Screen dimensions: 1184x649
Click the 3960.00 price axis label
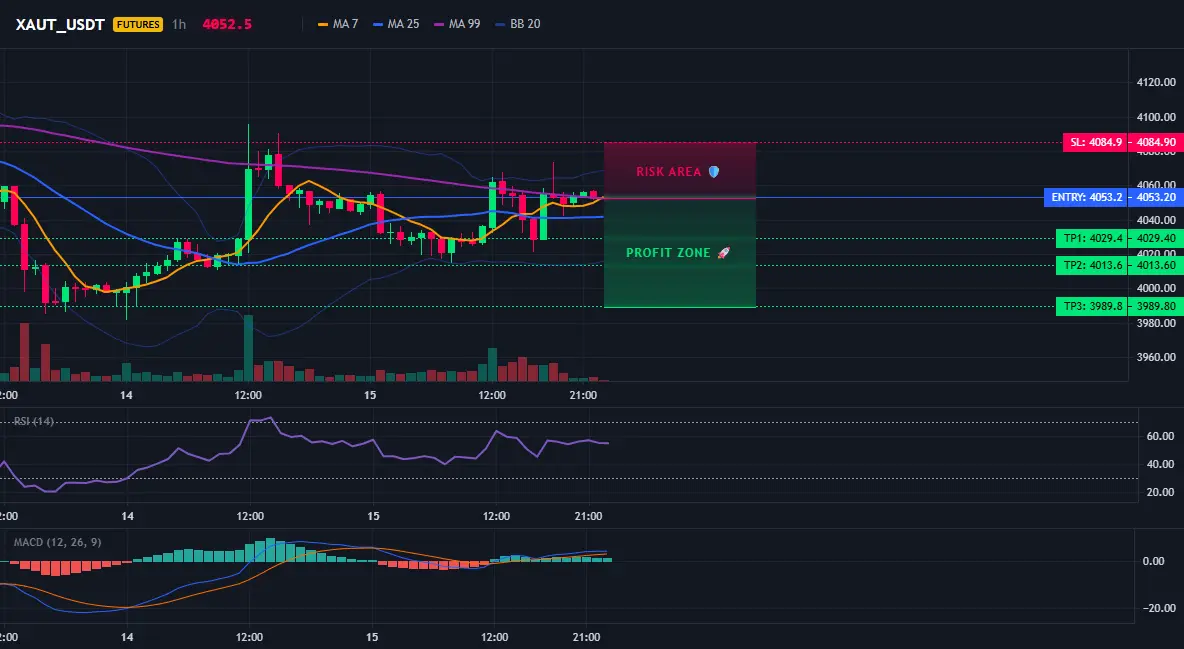click(1156, 357)
